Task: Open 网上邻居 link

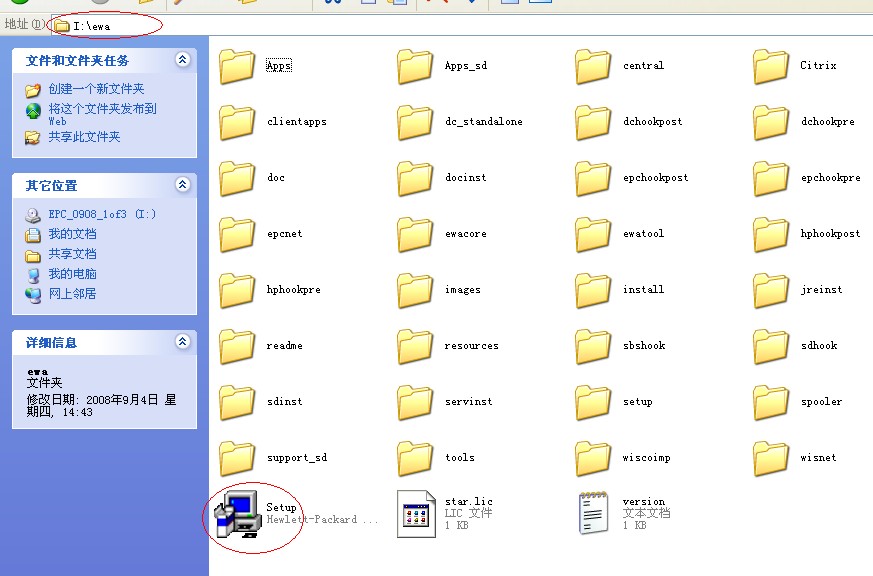Action: click(72, 294)
